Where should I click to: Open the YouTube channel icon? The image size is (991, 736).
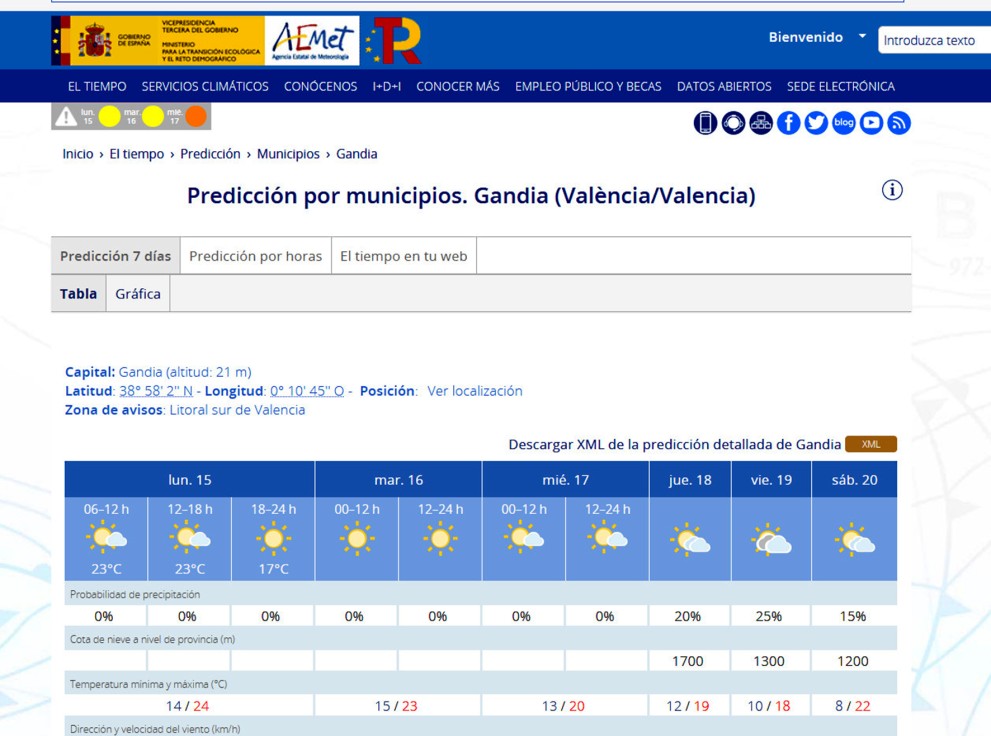[871, 123]
